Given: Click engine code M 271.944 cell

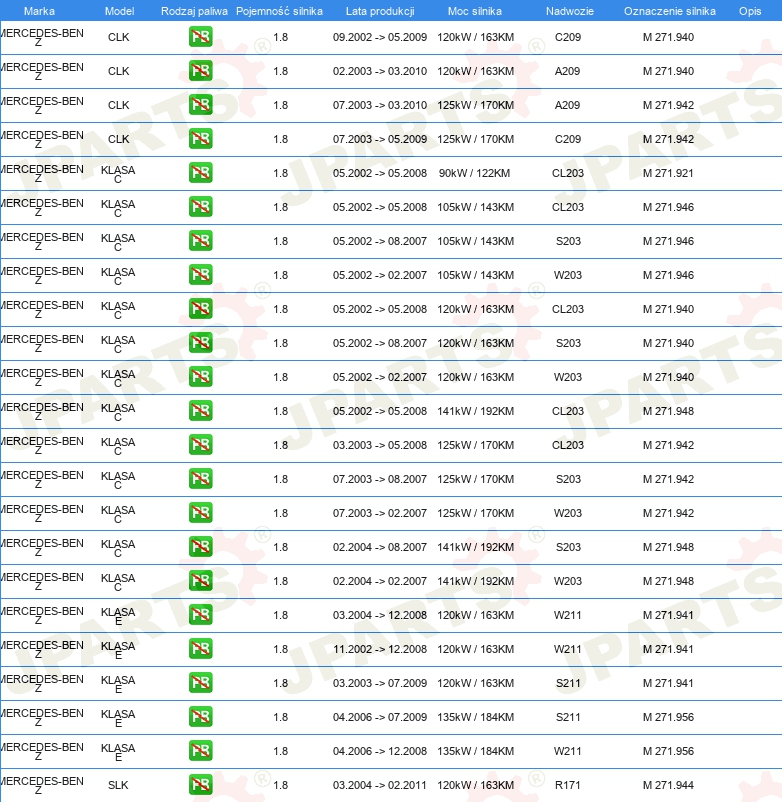Looking at the screenshot, I should 668,785.
